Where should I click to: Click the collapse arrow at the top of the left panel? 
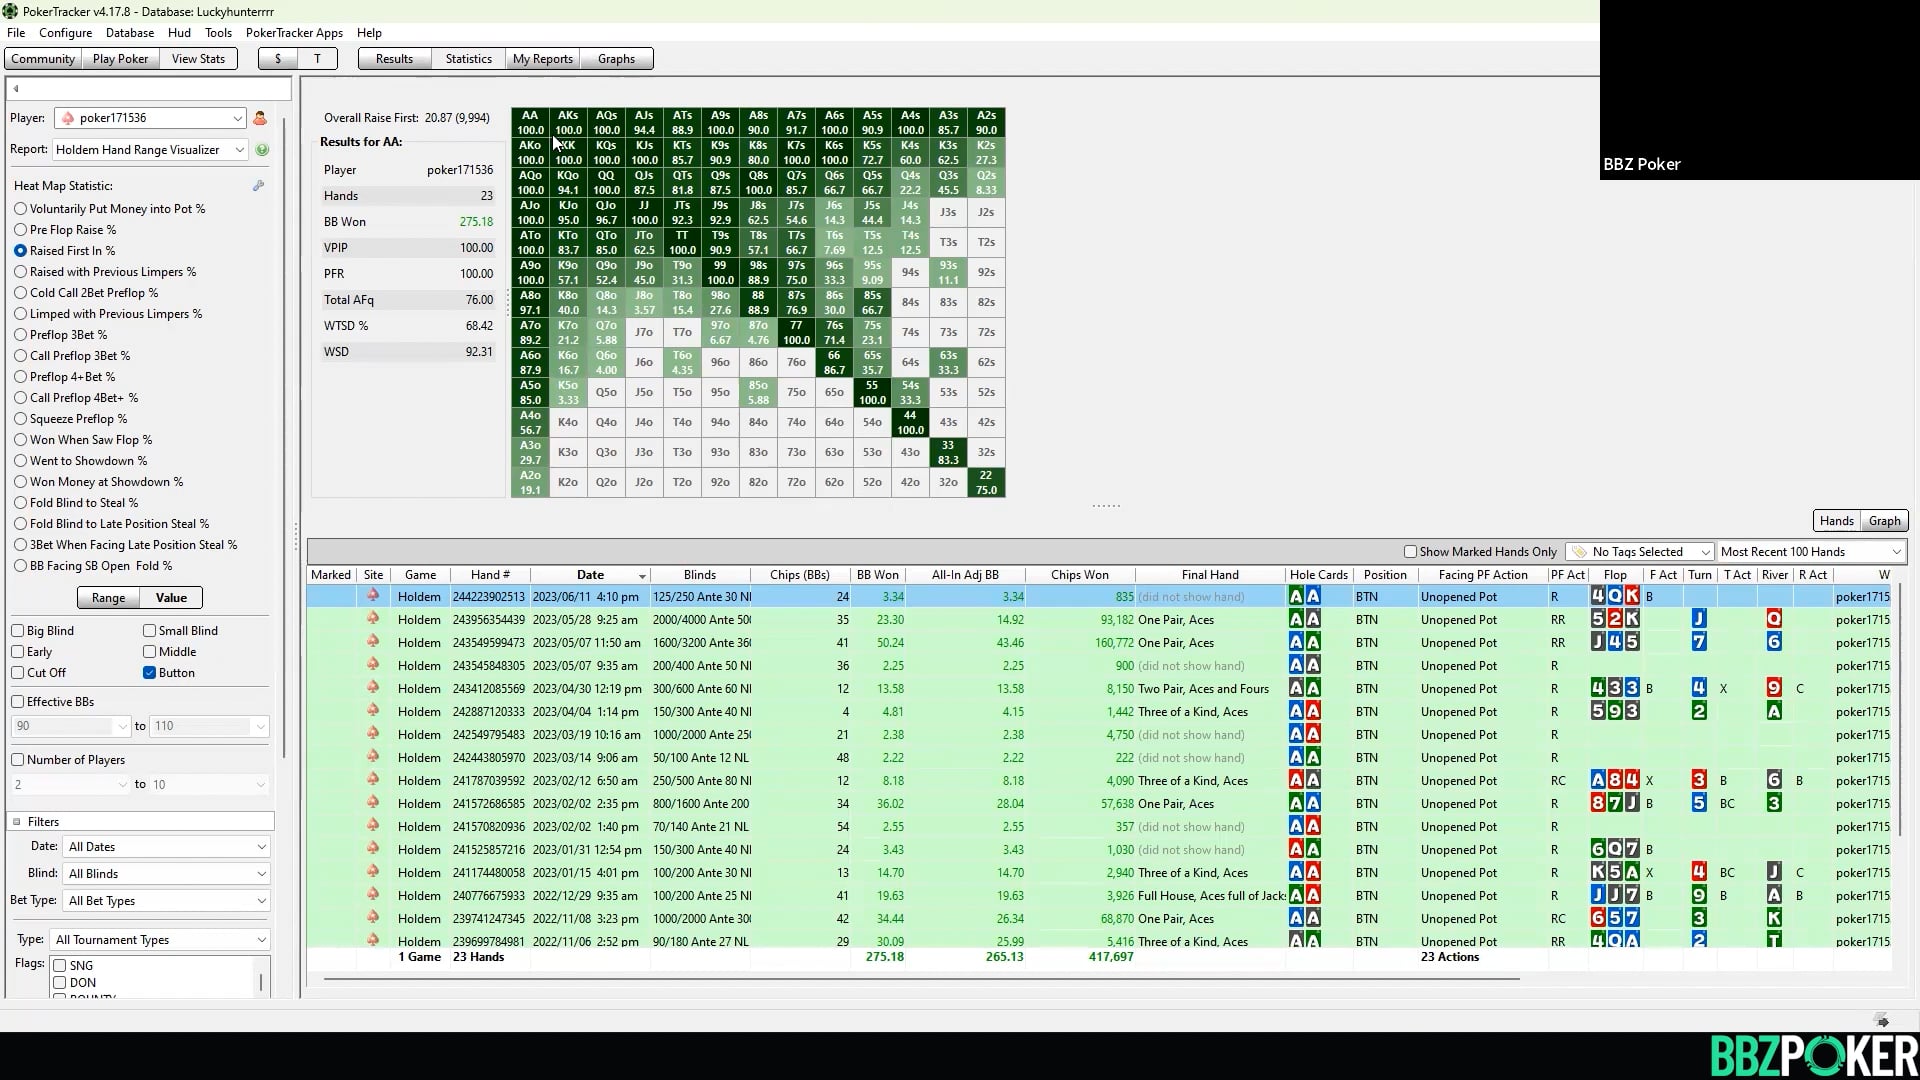(x=16, y=89)
